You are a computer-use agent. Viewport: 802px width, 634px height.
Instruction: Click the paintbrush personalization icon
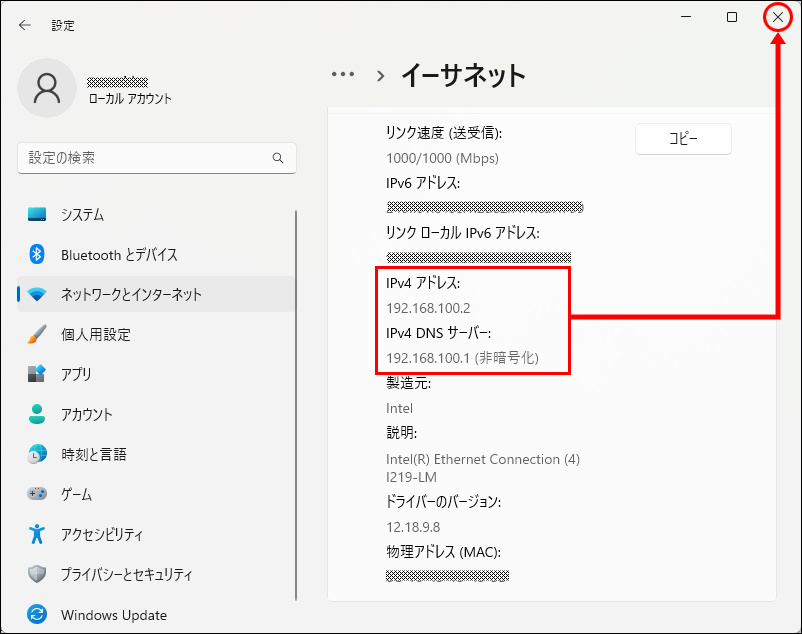click(x=37, y=335)
